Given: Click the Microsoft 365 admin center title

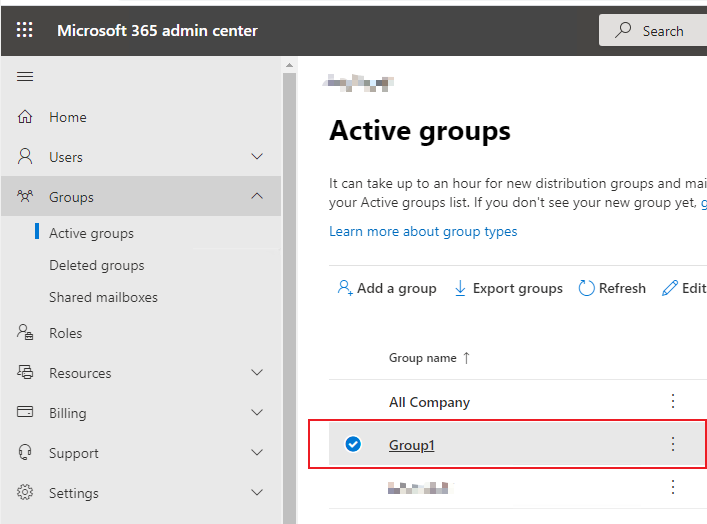Looking at the screenshot, I should pos(157,31).
